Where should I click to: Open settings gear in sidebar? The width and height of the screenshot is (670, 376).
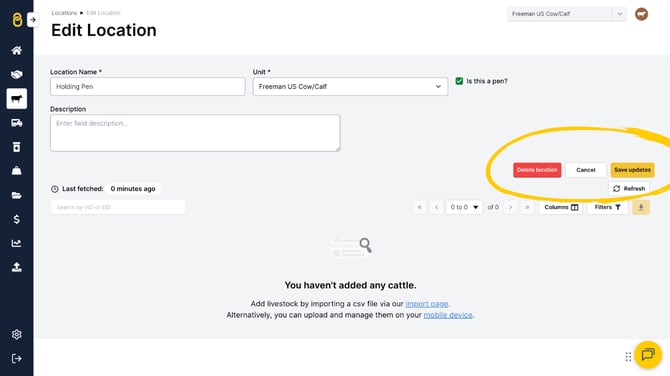point(17,334)
